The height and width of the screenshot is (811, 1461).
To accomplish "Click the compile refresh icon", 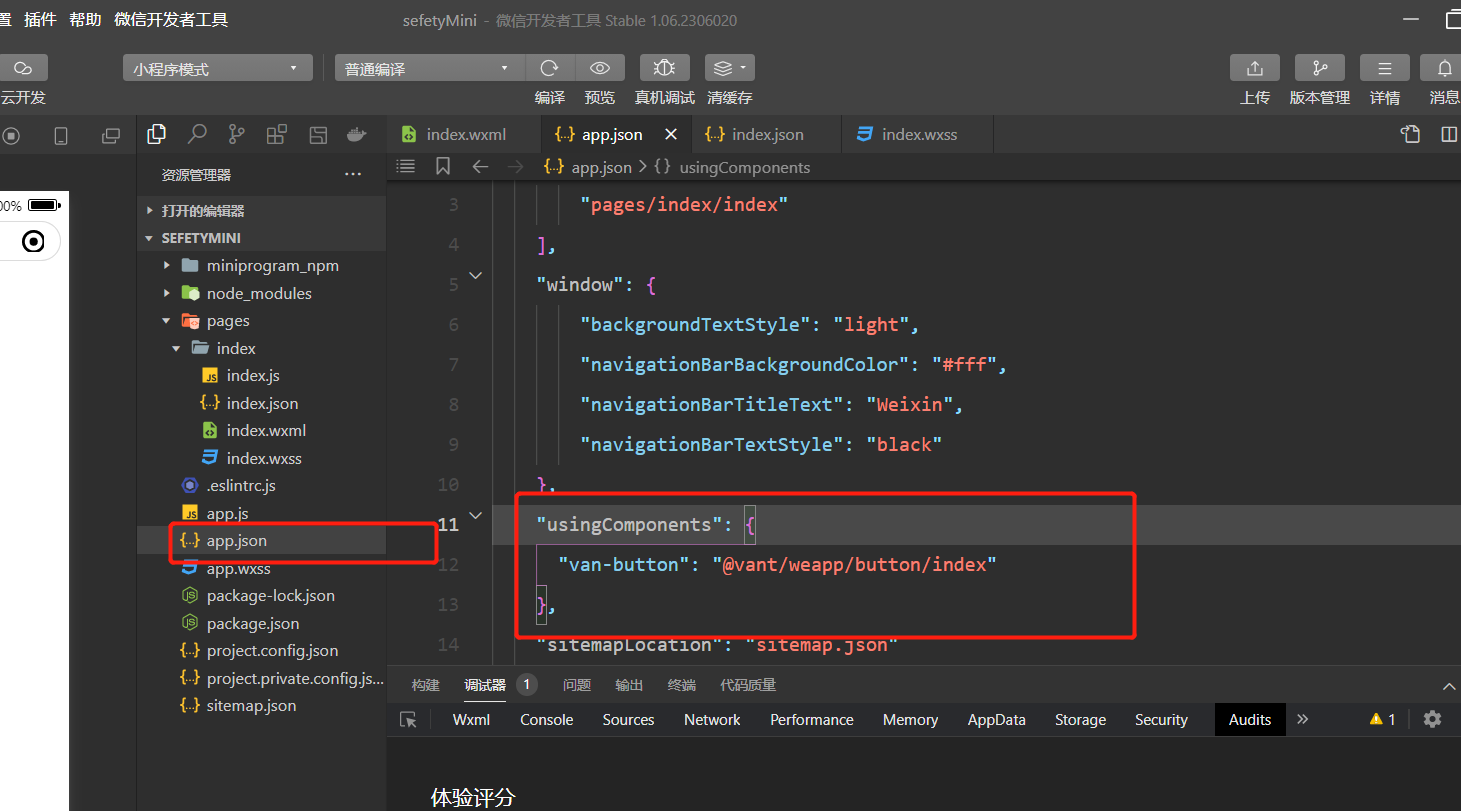I will 549,68.
